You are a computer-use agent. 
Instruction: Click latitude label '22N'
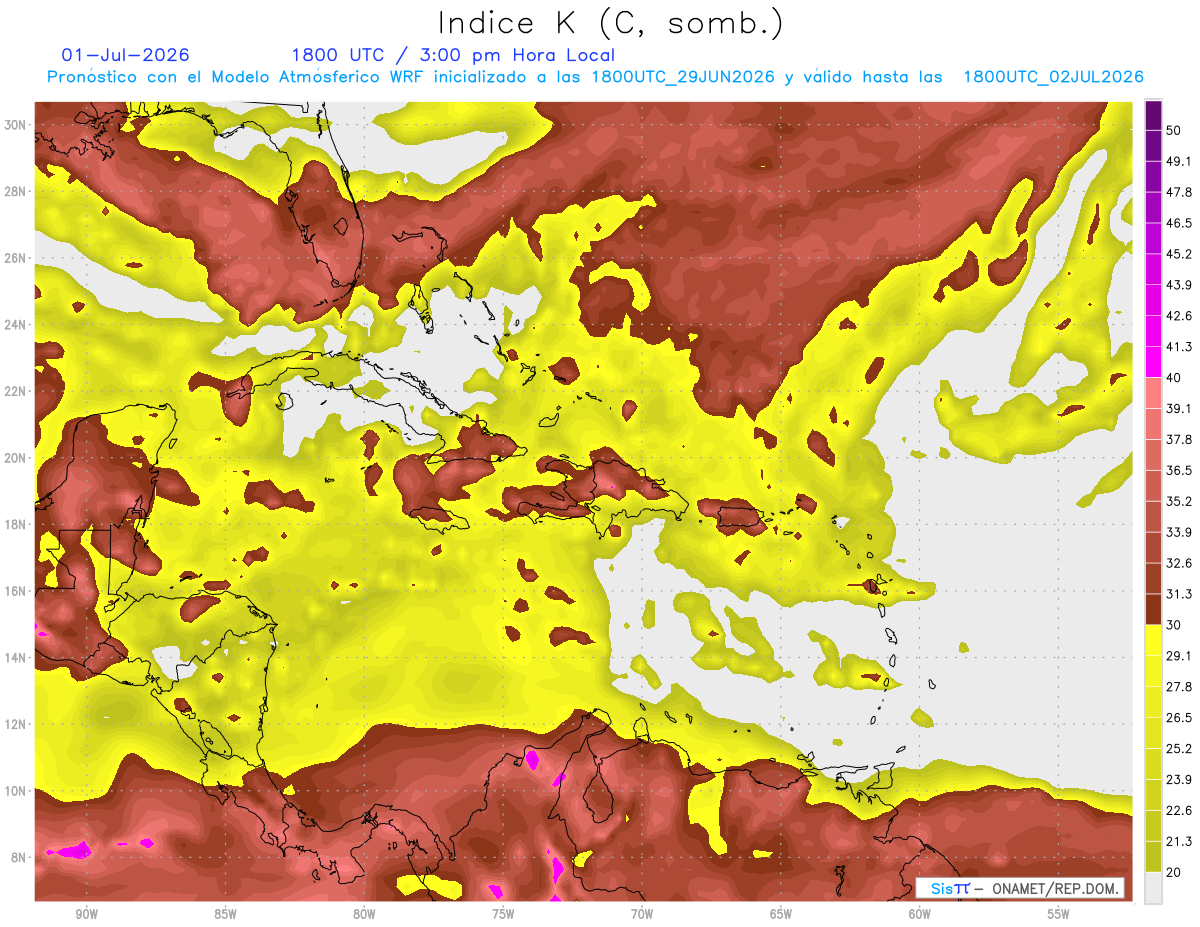point(16,391)
